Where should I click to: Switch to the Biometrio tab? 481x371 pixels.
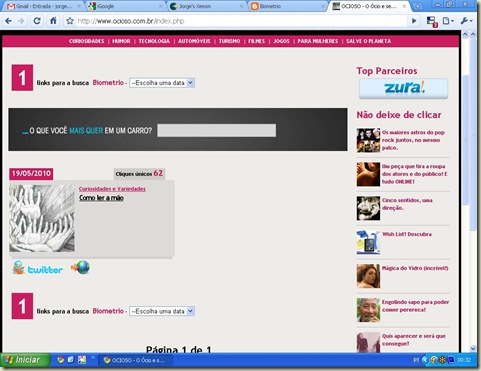[x=288, y=6]
